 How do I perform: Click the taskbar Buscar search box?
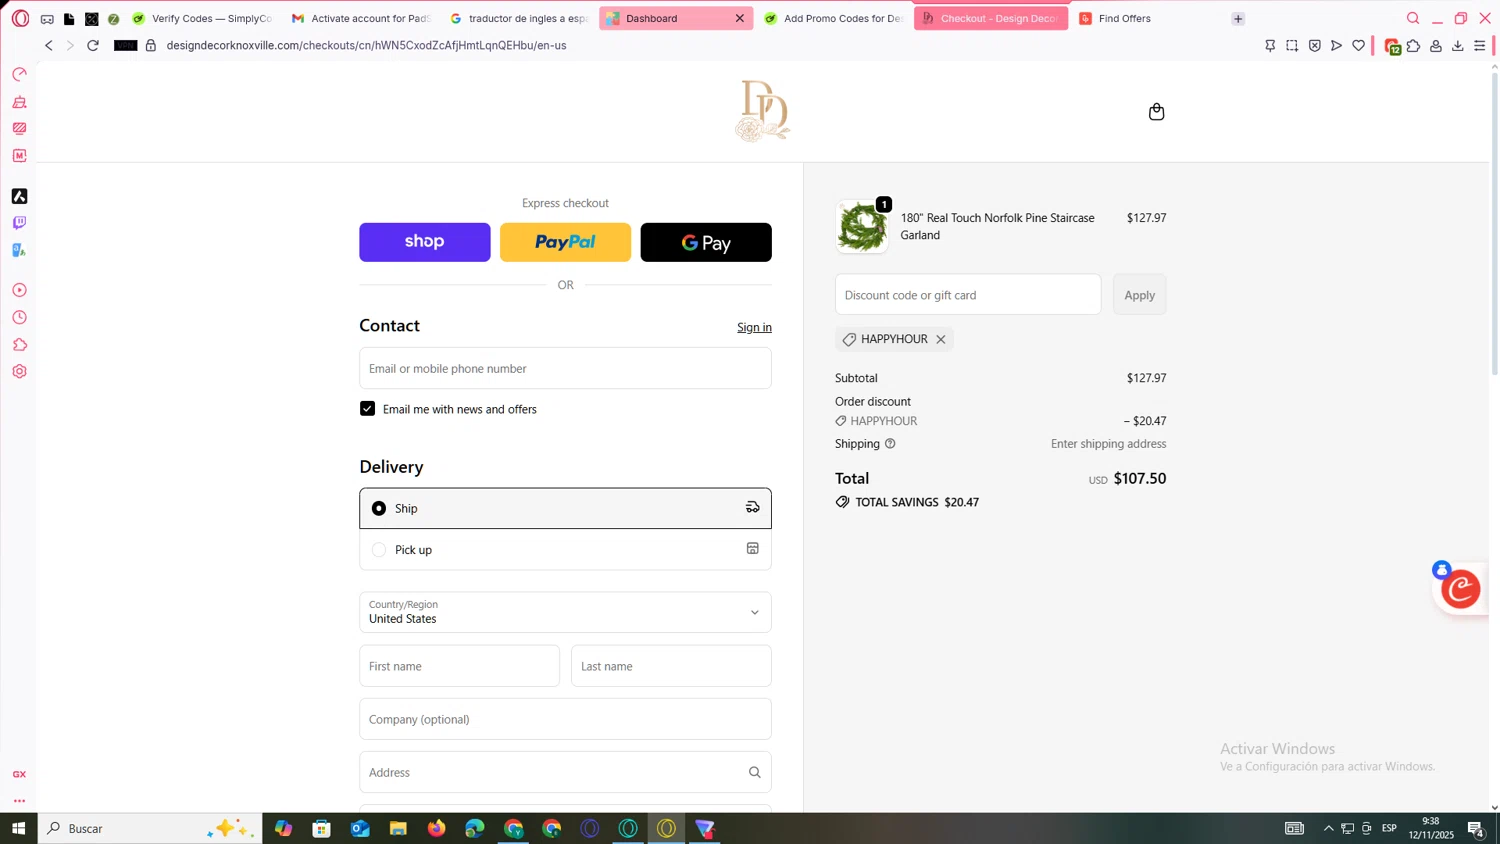click(x=150, y=828)
